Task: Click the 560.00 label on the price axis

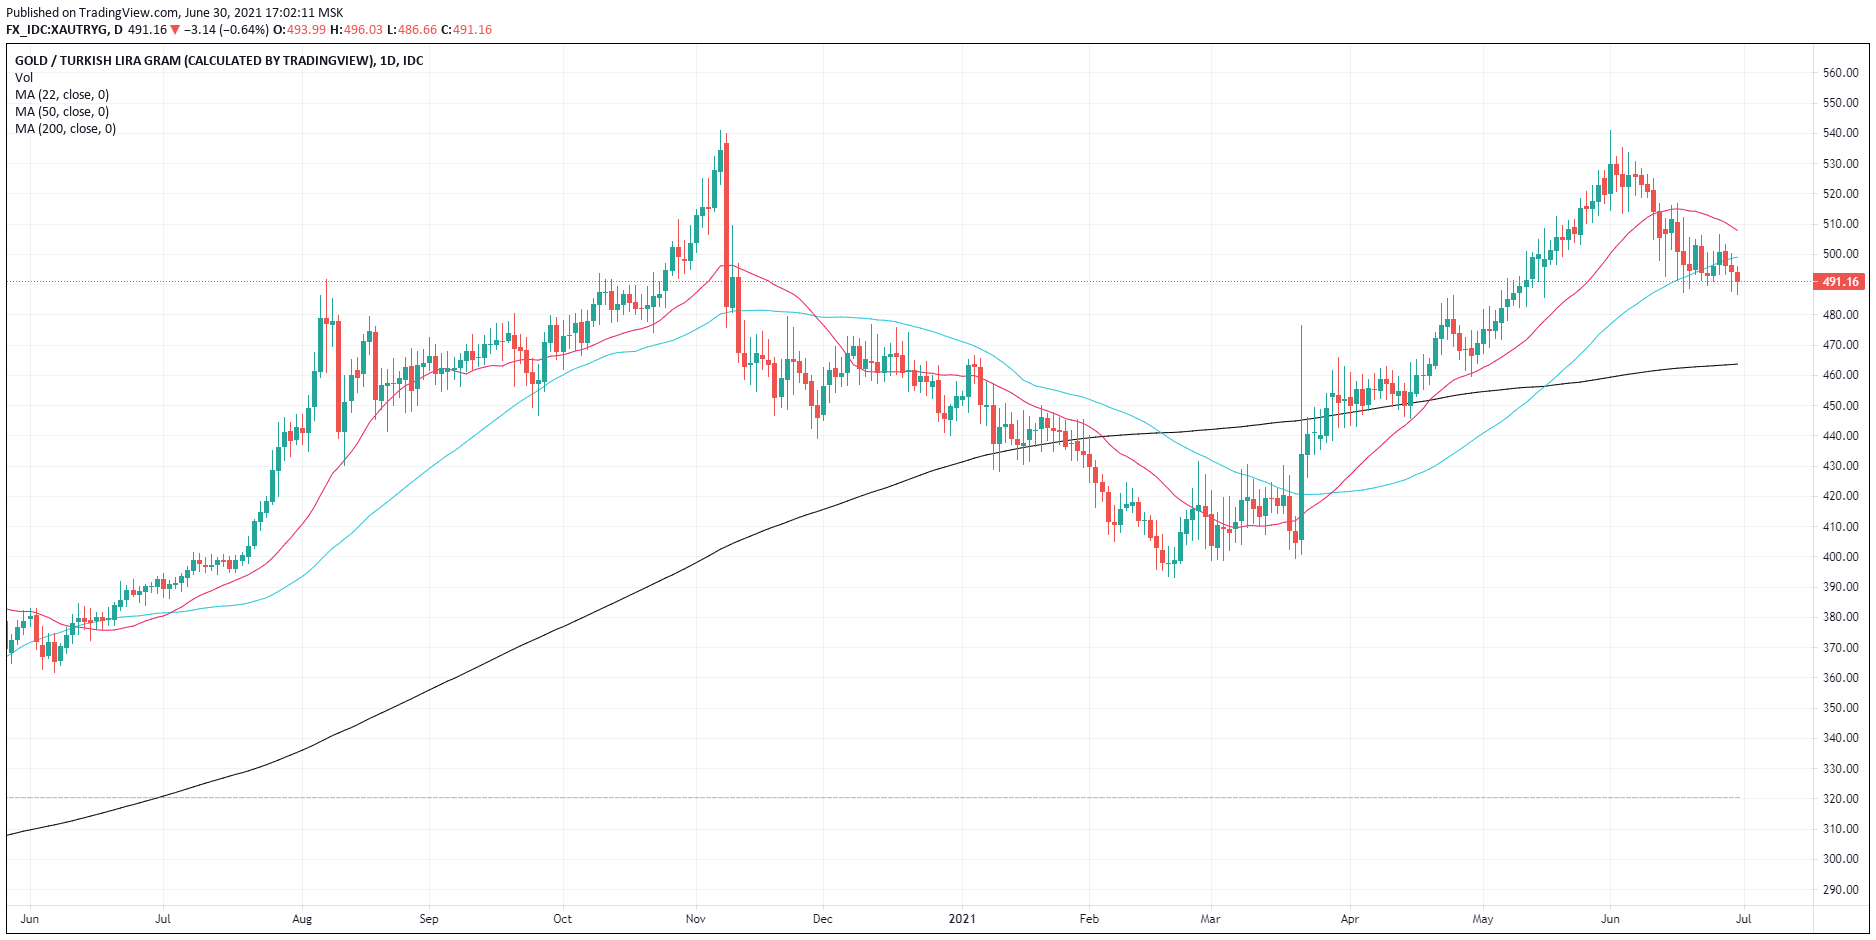Action: pyautogui.click(x=1840, y=73)
